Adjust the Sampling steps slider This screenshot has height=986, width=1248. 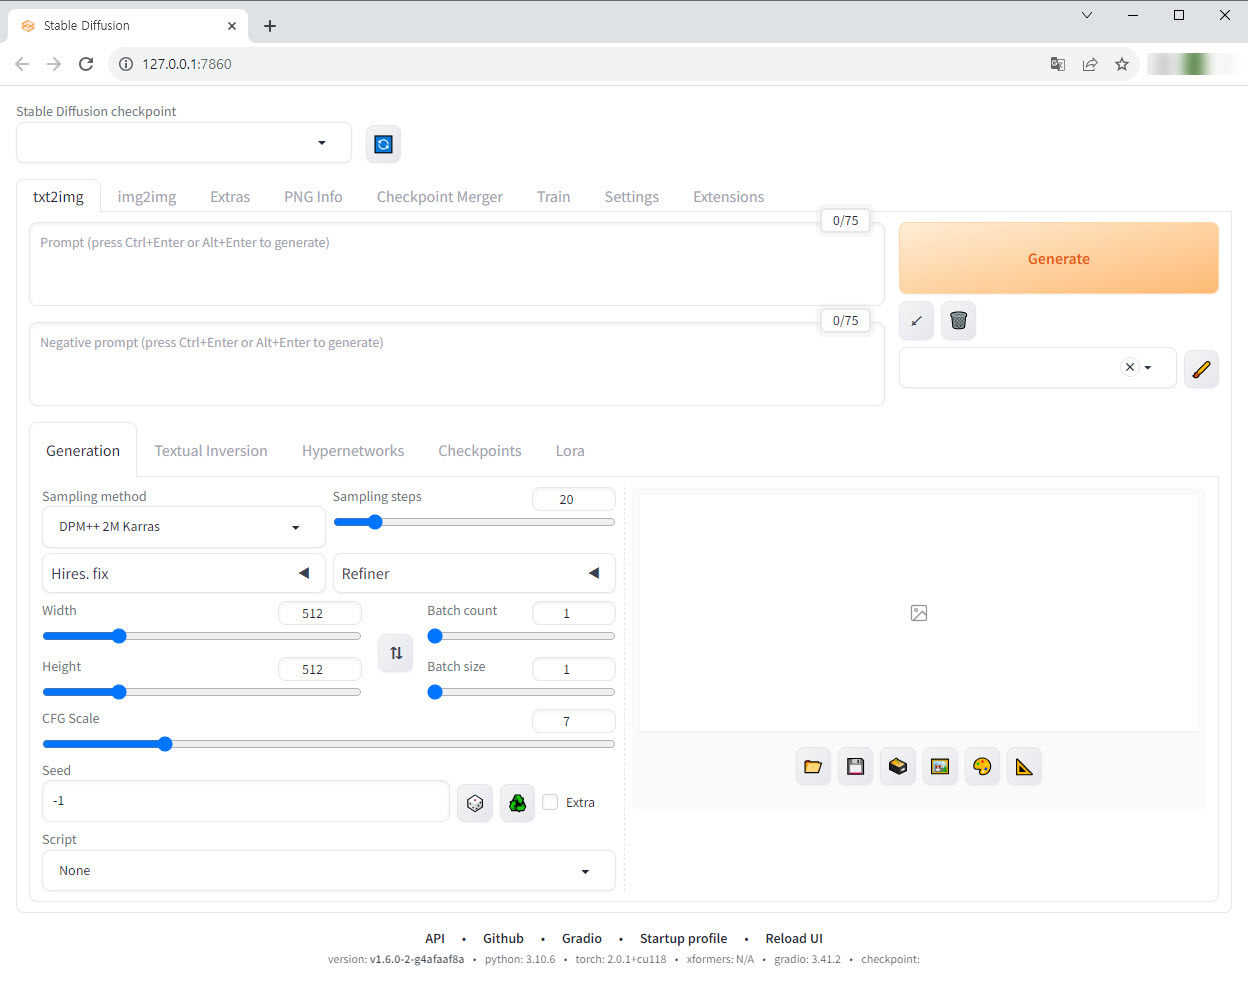(x=474, y=522)
